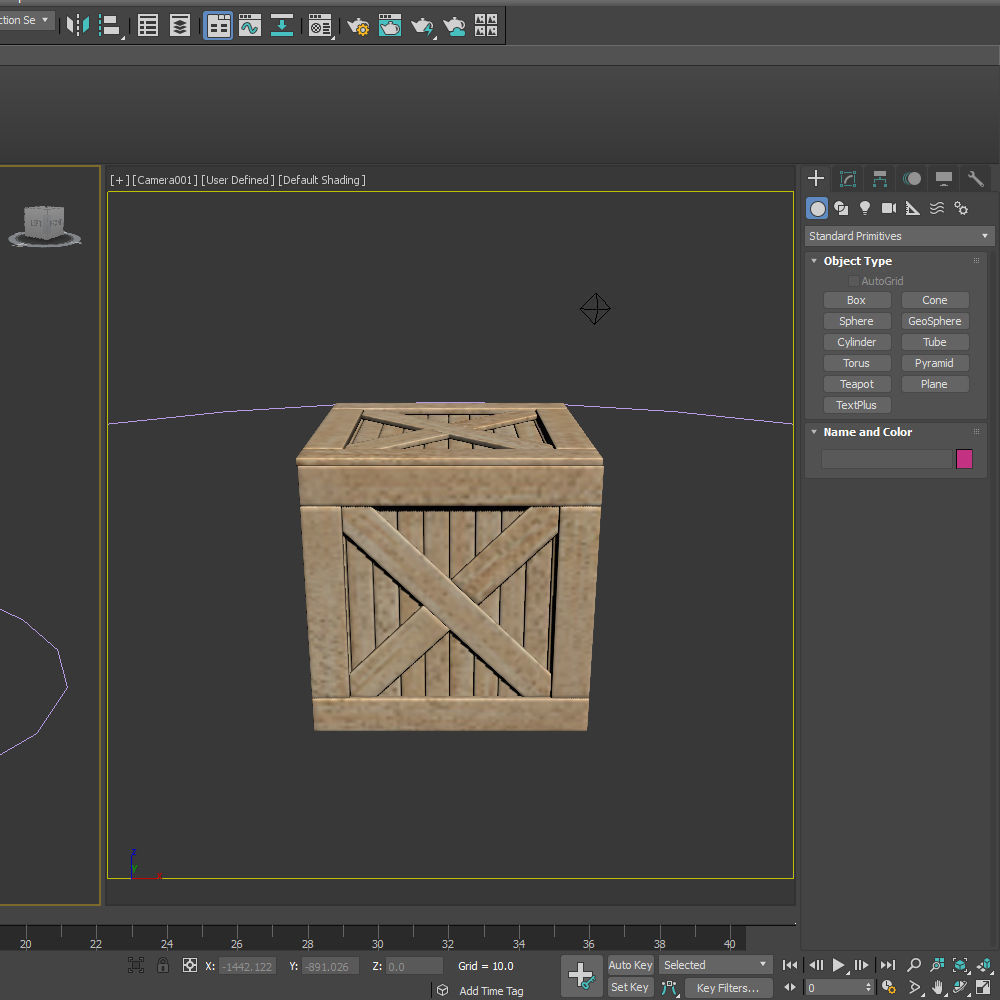Select the Systems gears category icon

pyautogui.click(x=960, y=208)
